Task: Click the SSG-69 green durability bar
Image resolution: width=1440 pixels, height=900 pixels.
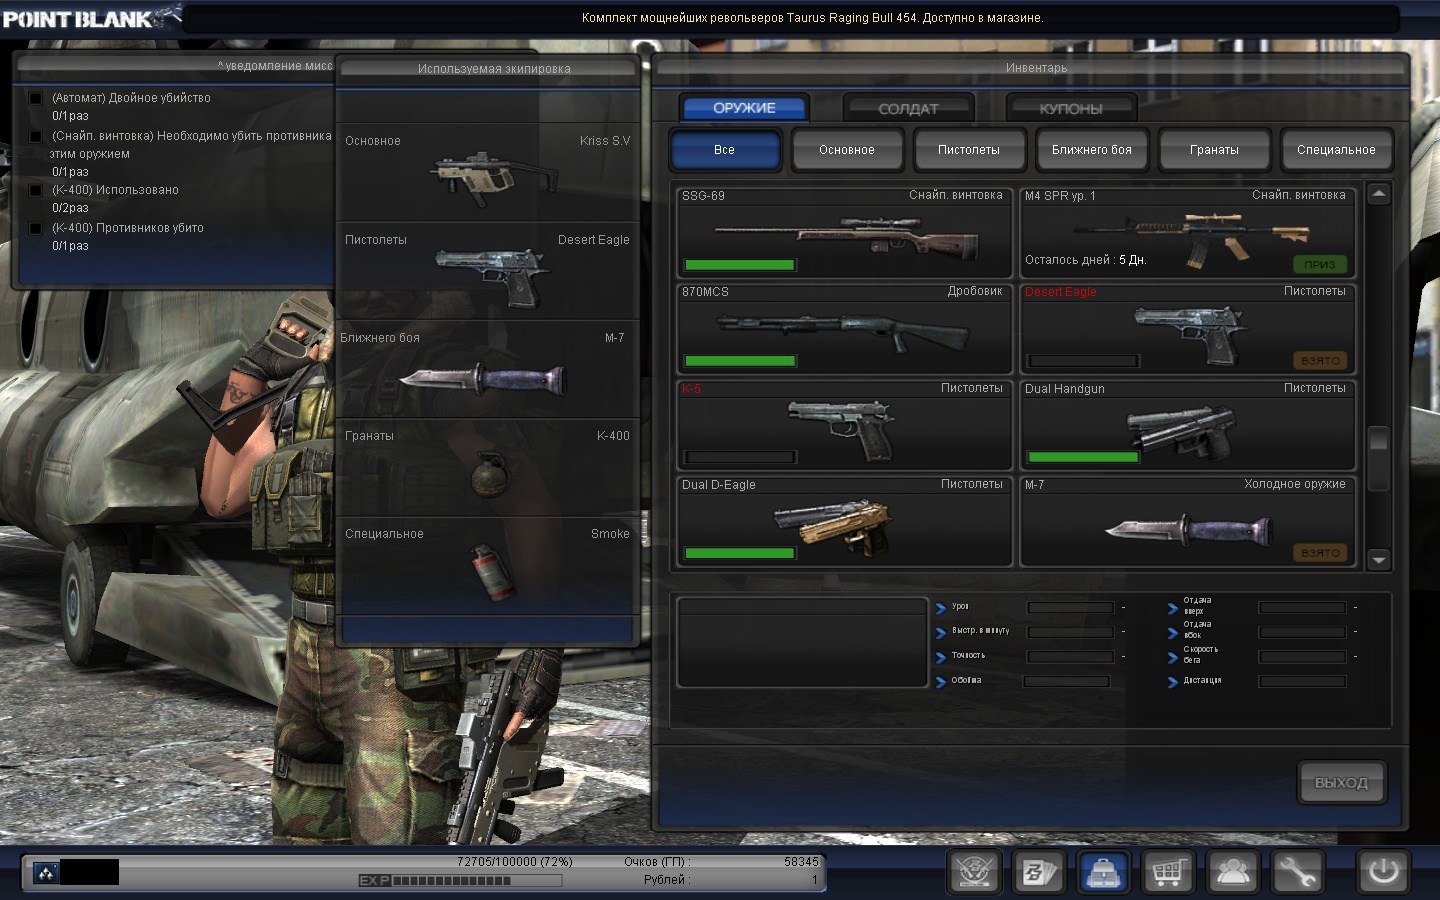Action: pos(739,265)
